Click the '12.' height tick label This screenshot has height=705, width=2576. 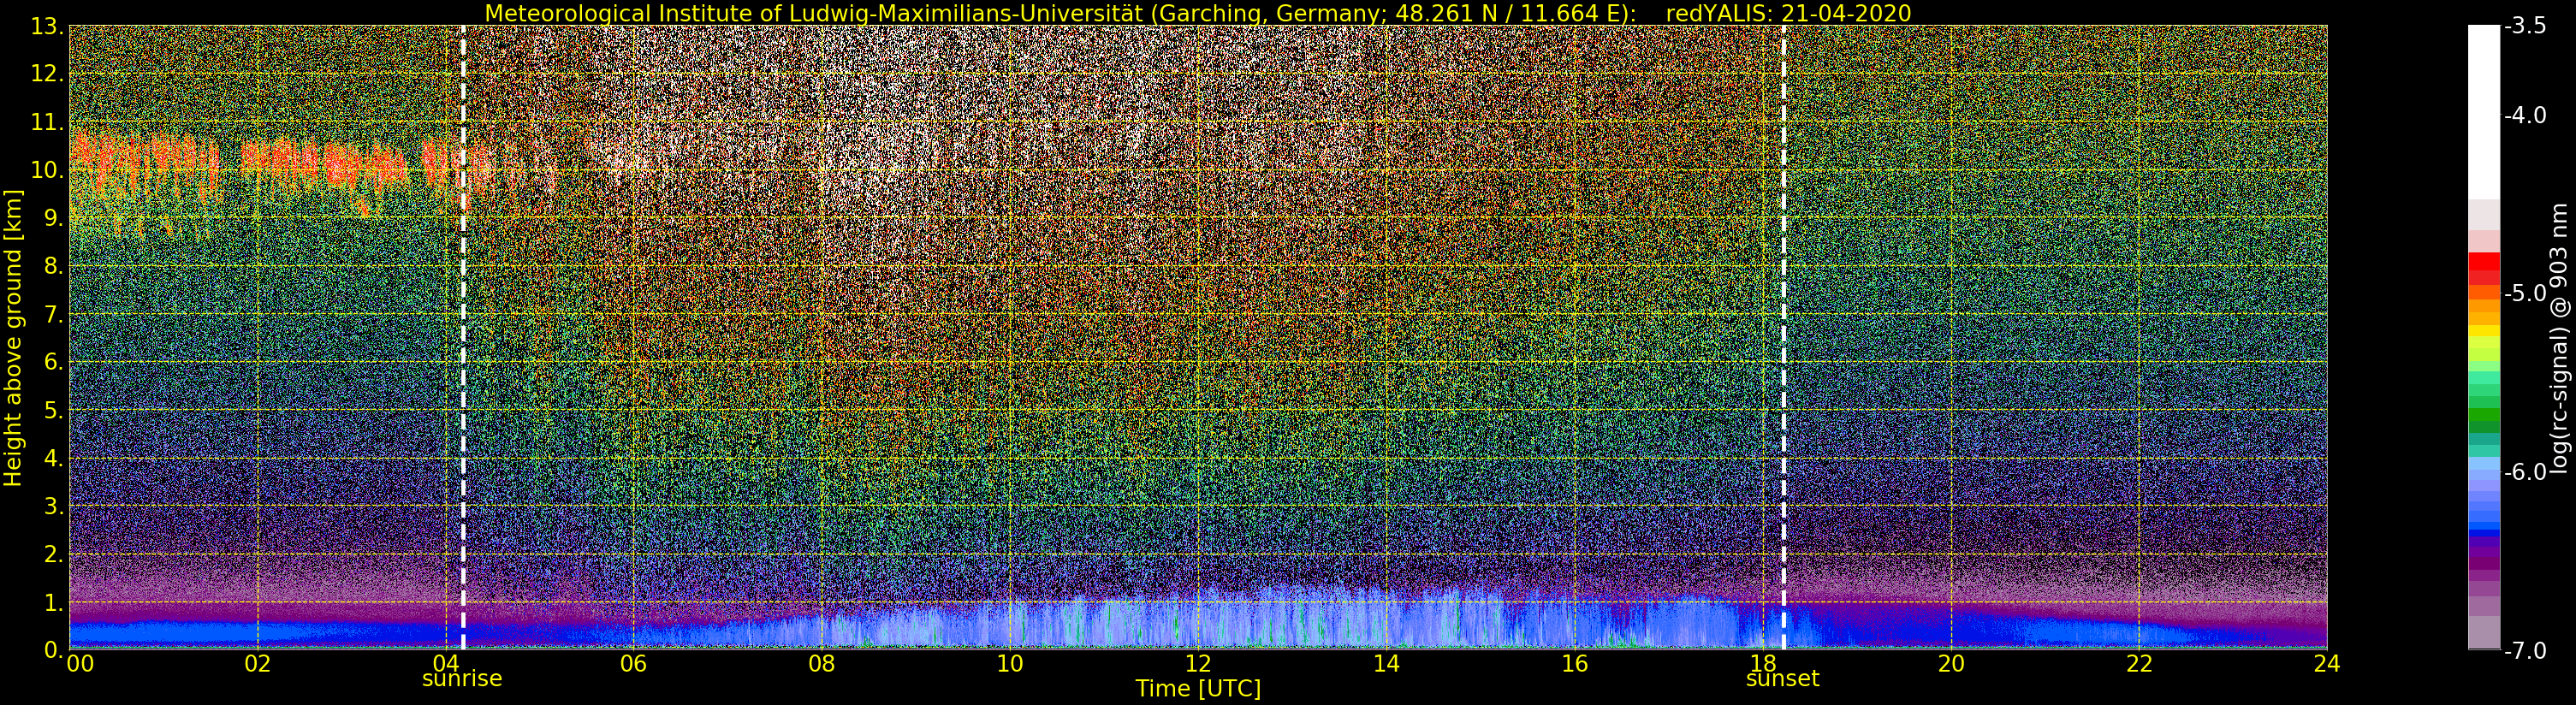click(46, 74)
